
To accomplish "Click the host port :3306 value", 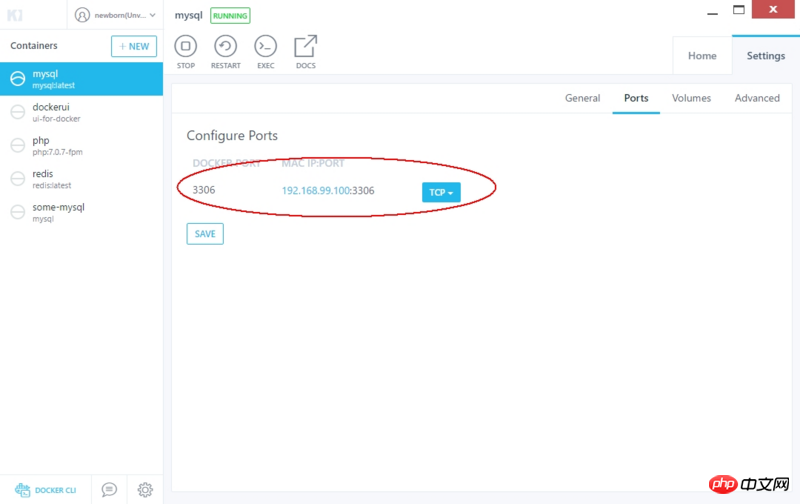I will coord(362,190).
